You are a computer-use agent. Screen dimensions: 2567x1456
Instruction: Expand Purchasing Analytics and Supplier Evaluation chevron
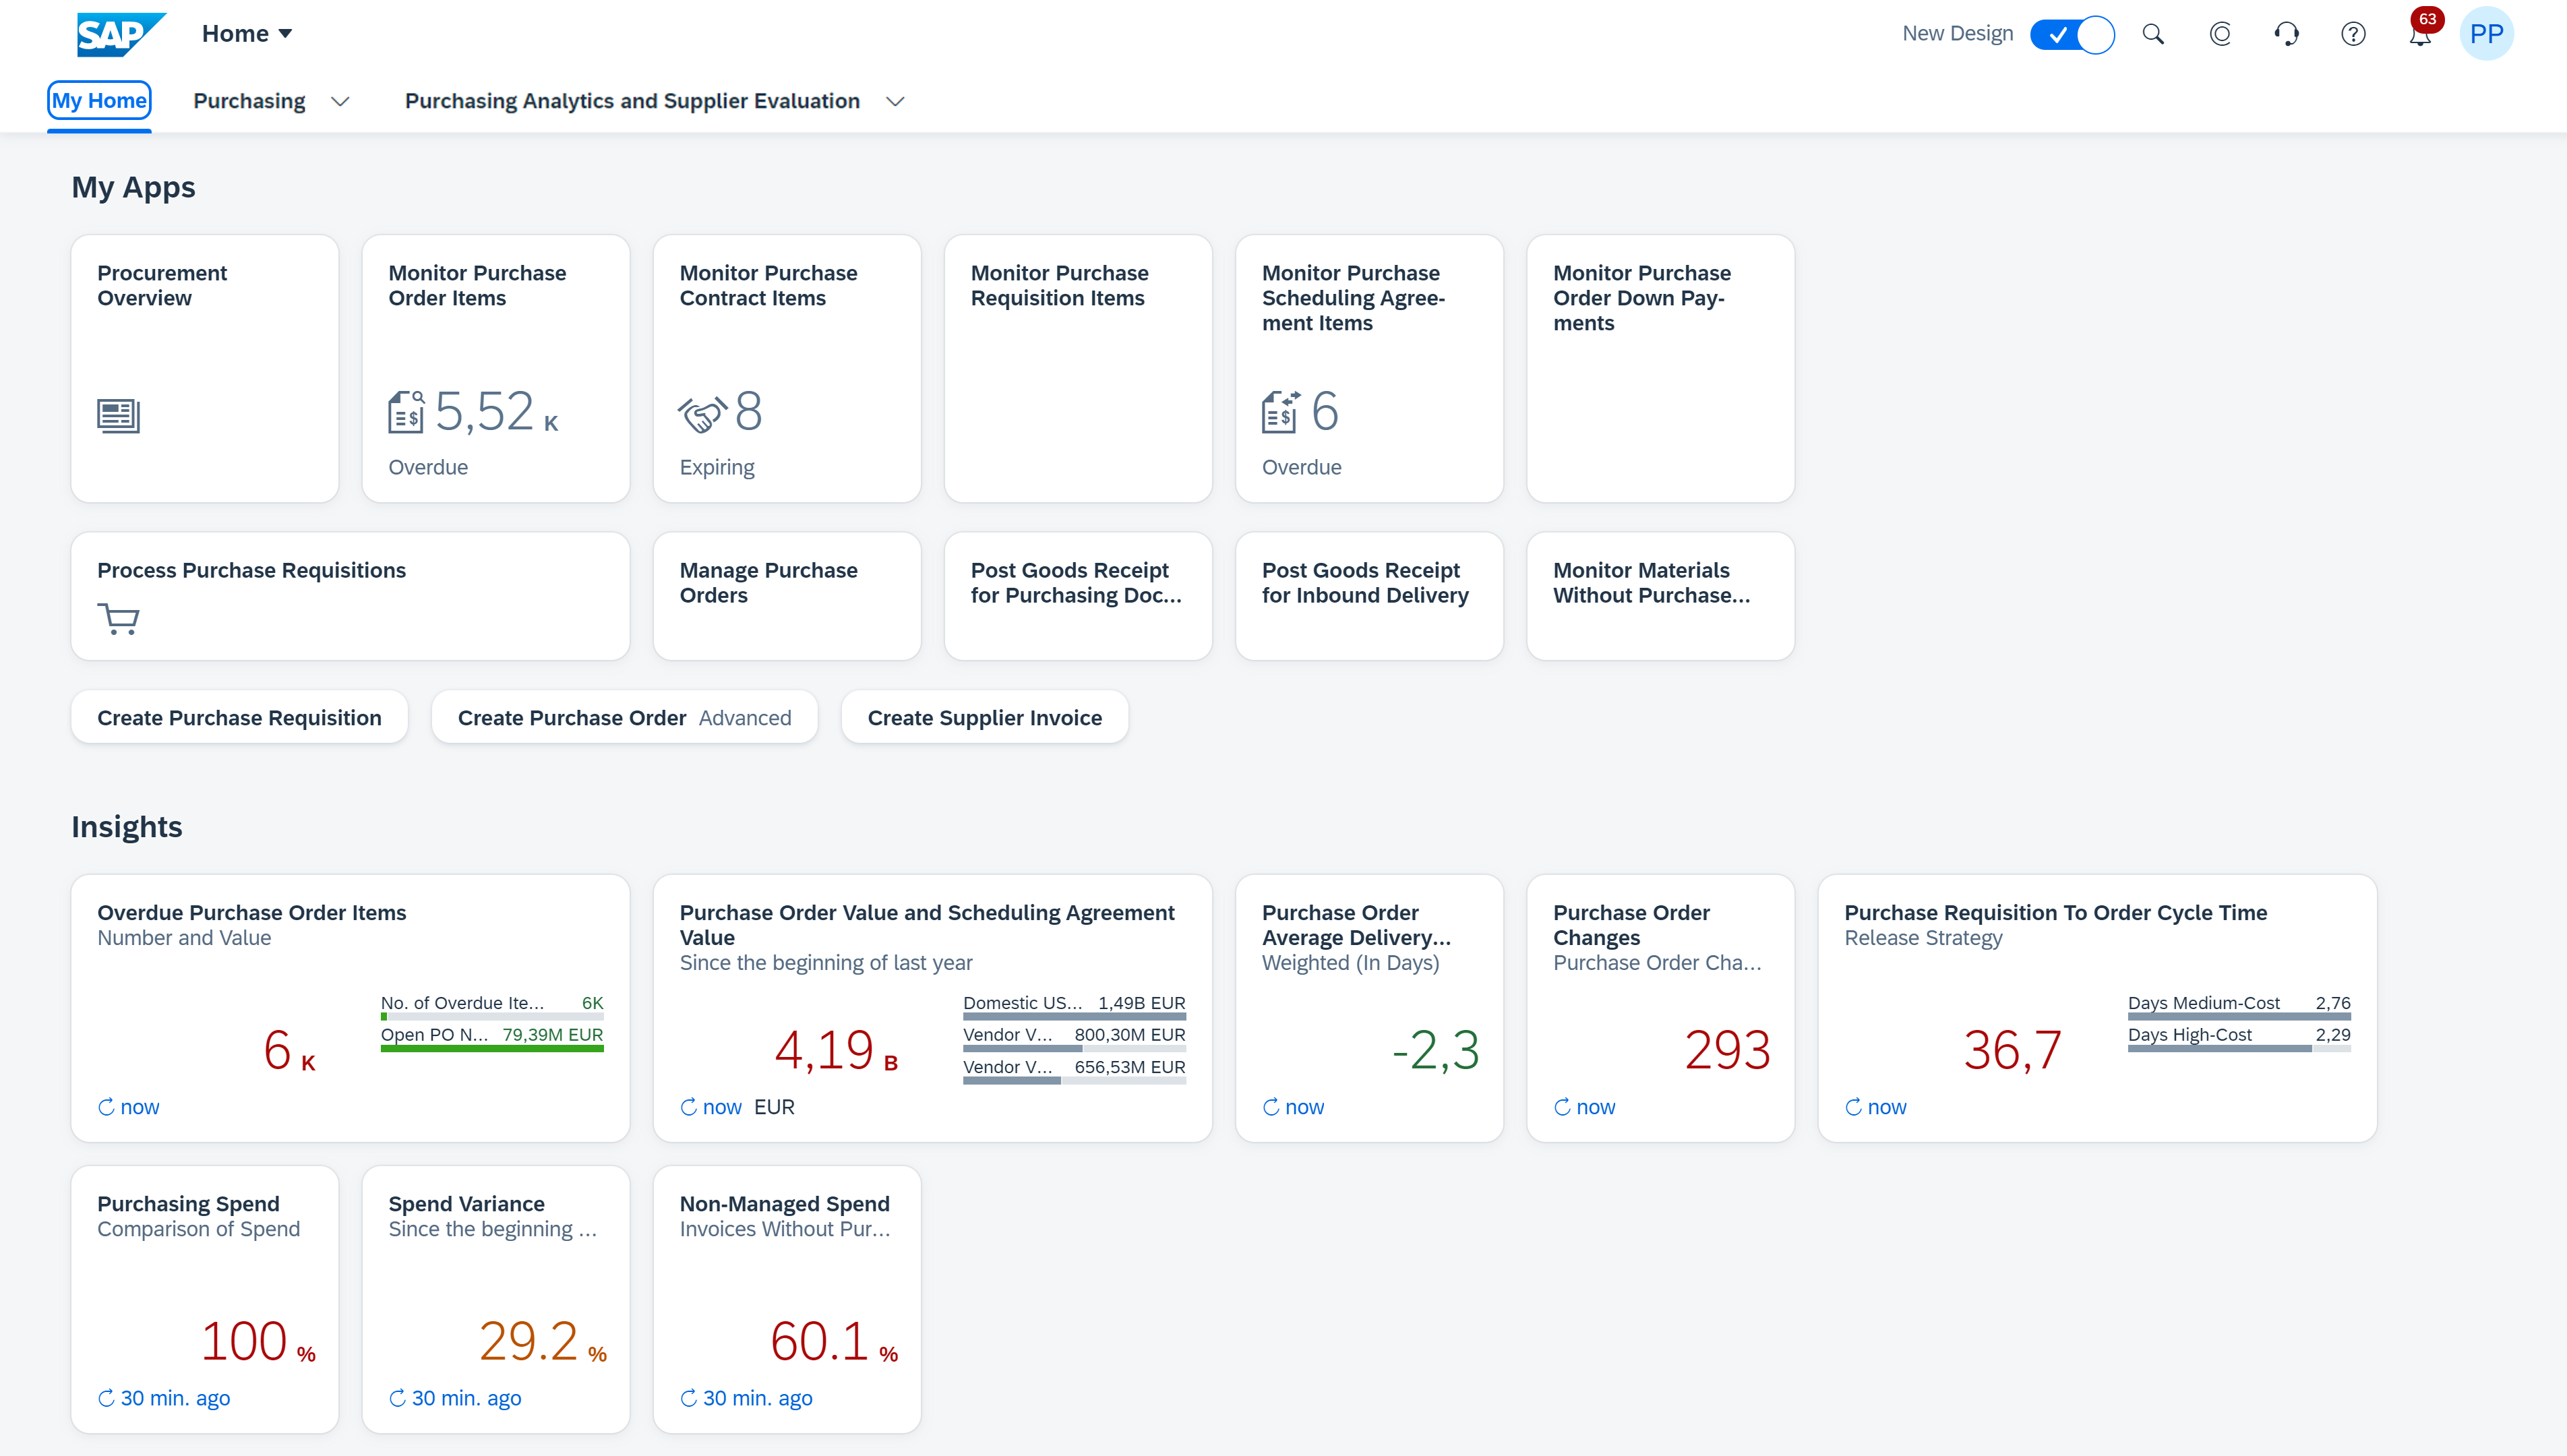click(895, 101)
